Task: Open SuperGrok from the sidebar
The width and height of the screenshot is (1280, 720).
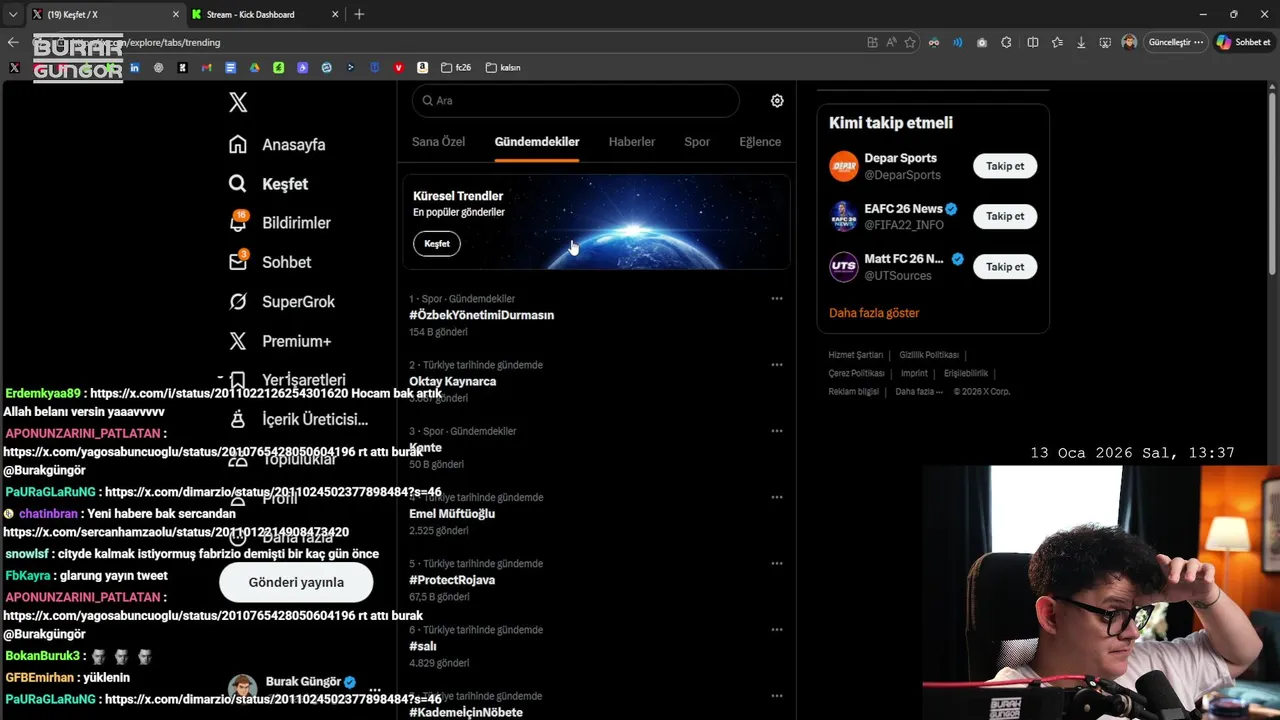Action: point(281,301)
